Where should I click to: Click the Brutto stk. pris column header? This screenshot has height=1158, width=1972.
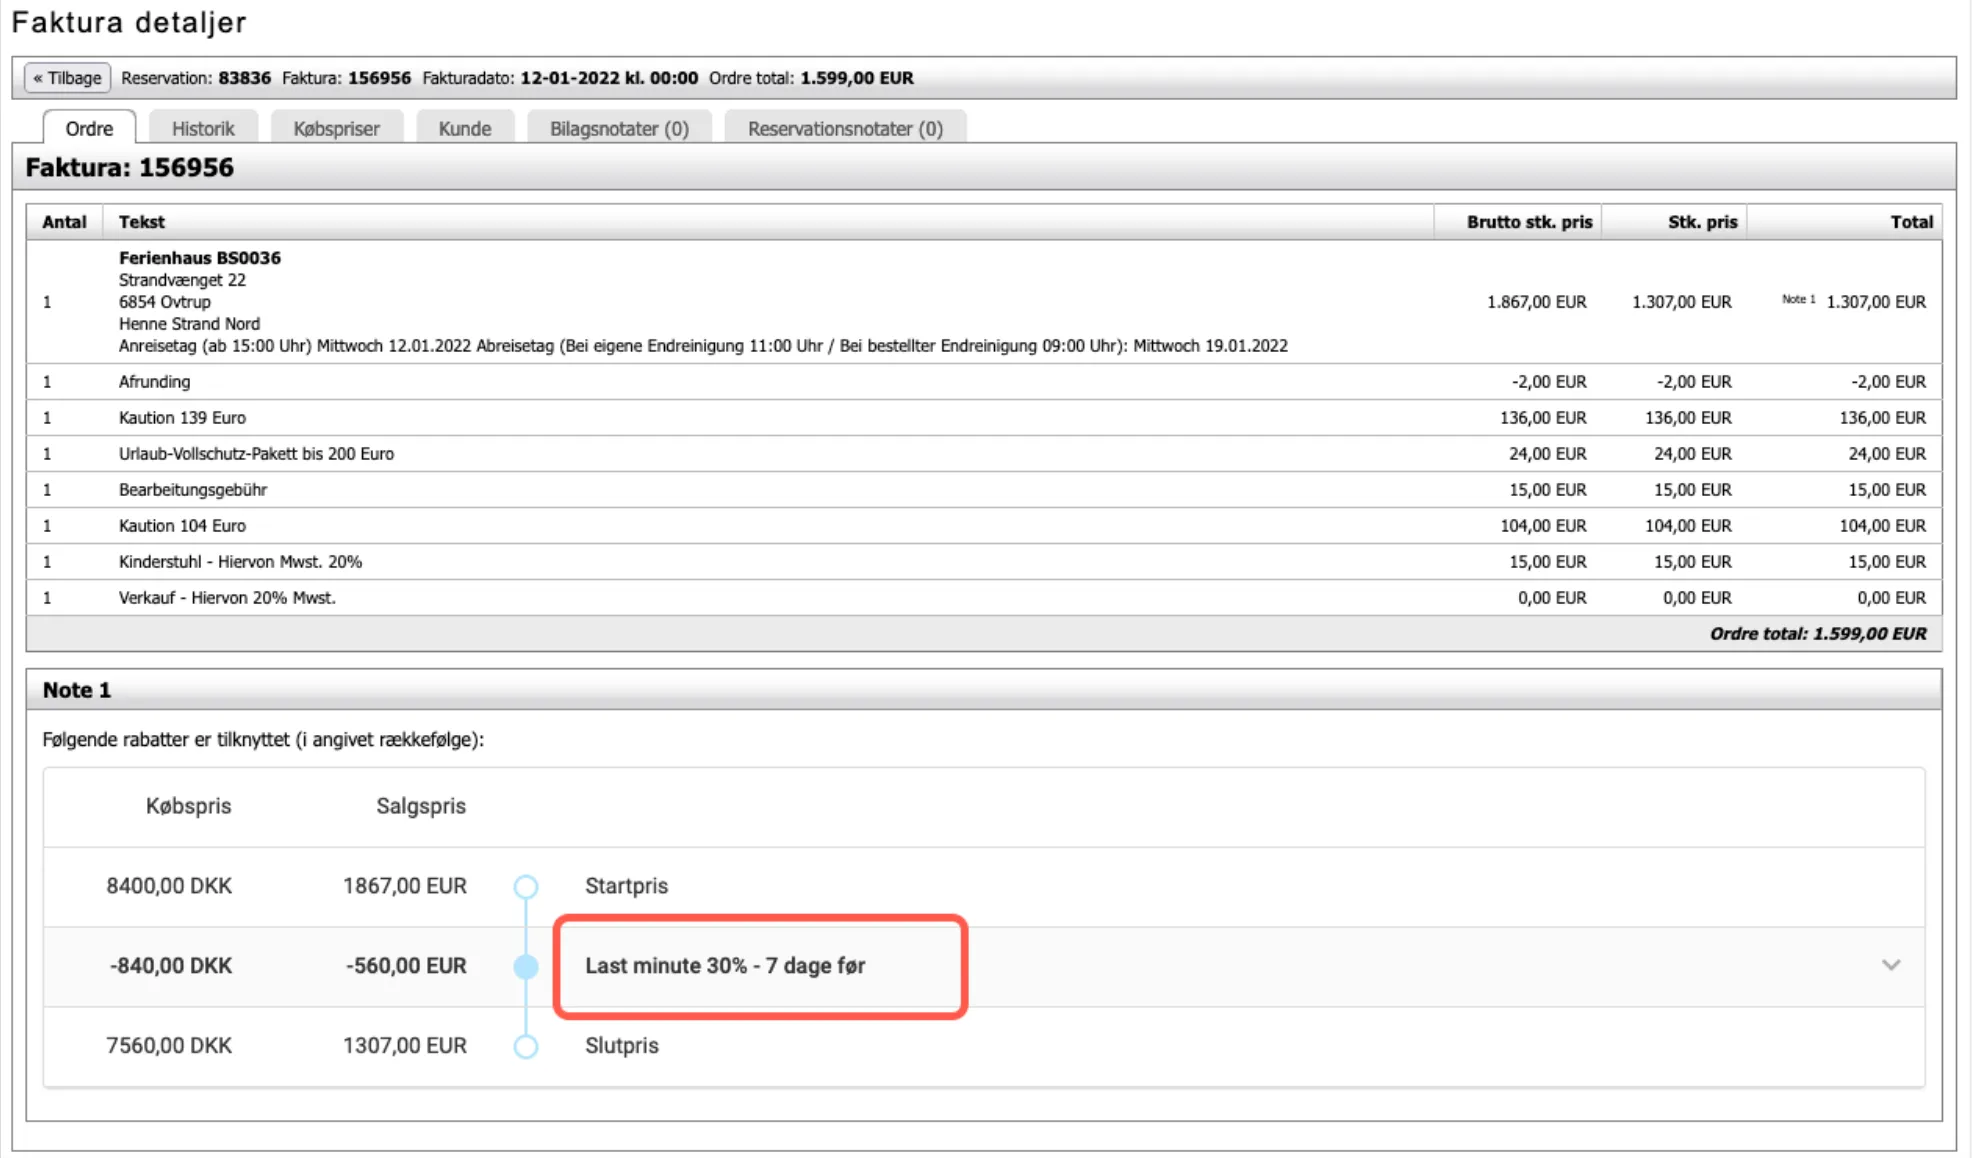[1528, 222]
